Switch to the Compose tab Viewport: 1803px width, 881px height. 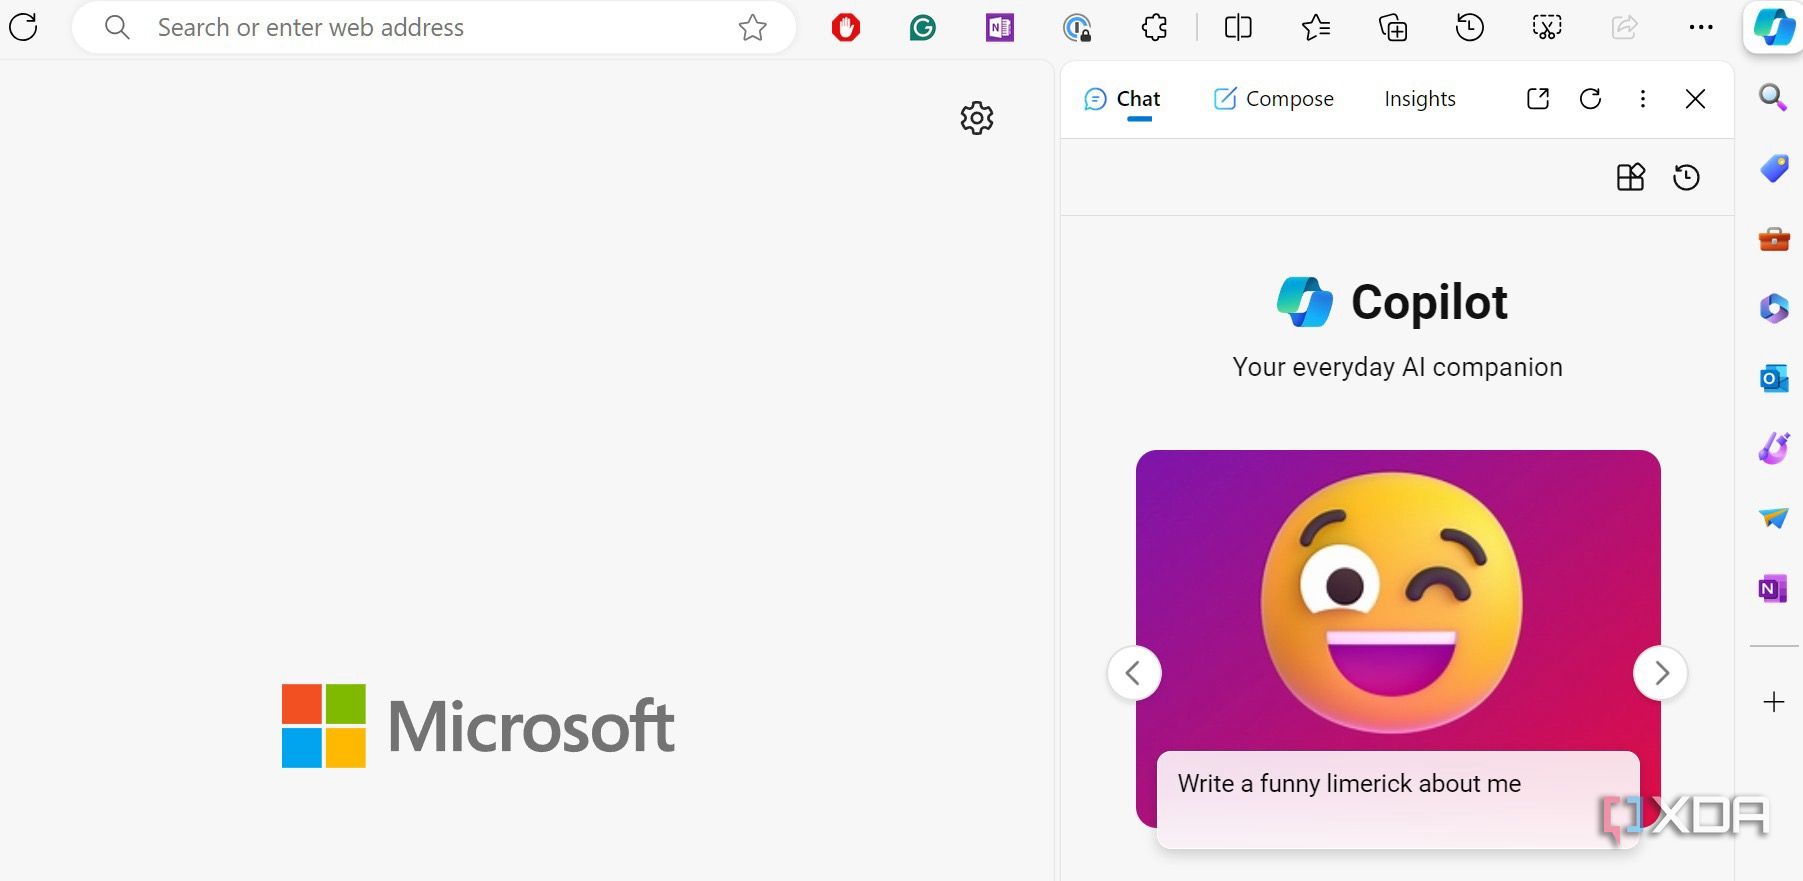(1273, 99)
